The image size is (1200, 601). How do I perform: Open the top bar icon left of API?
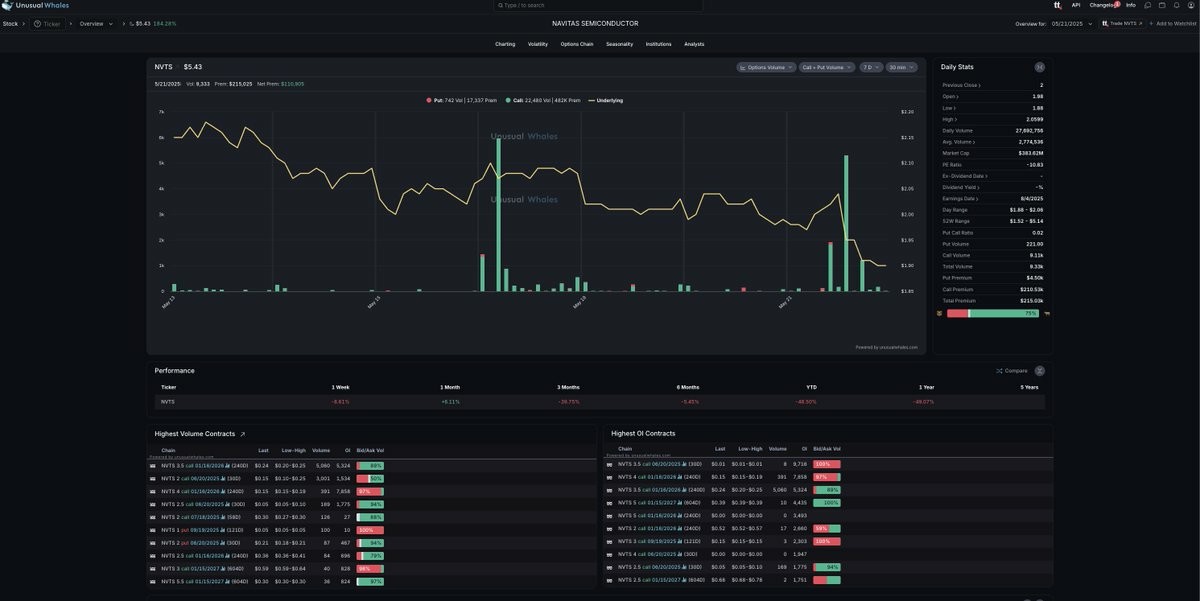(x=1058, y=5)
